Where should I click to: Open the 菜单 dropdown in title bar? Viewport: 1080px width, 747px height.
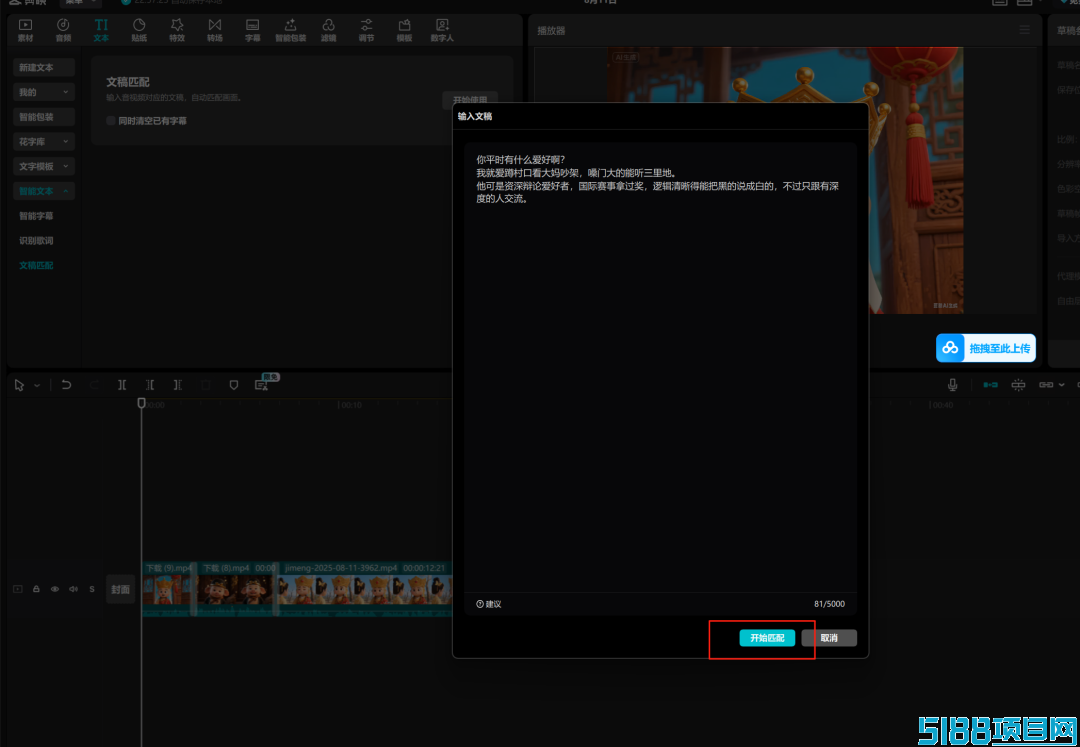point(80,2)
